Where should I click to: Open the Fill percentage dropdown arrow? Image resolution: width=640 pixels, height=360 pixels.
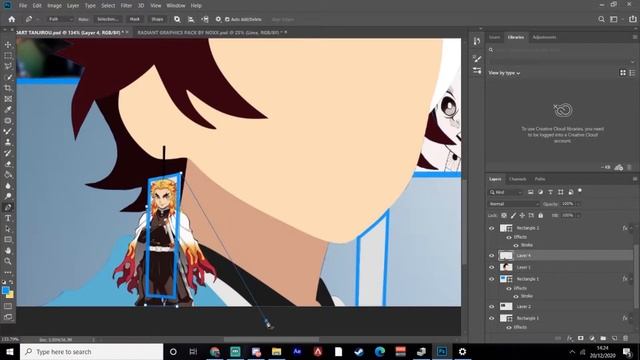578,215
